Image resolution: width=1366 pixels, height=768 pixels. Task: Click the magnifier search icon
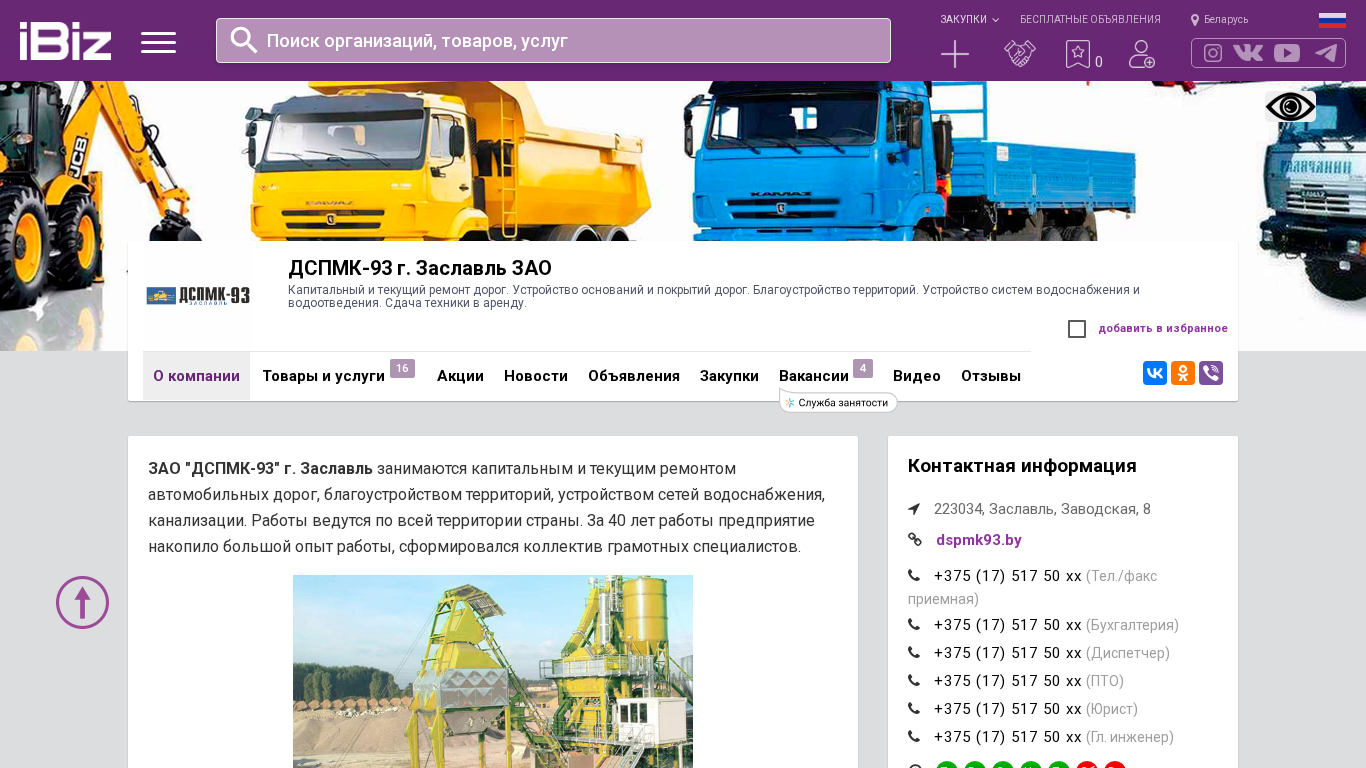pos(244,40)
